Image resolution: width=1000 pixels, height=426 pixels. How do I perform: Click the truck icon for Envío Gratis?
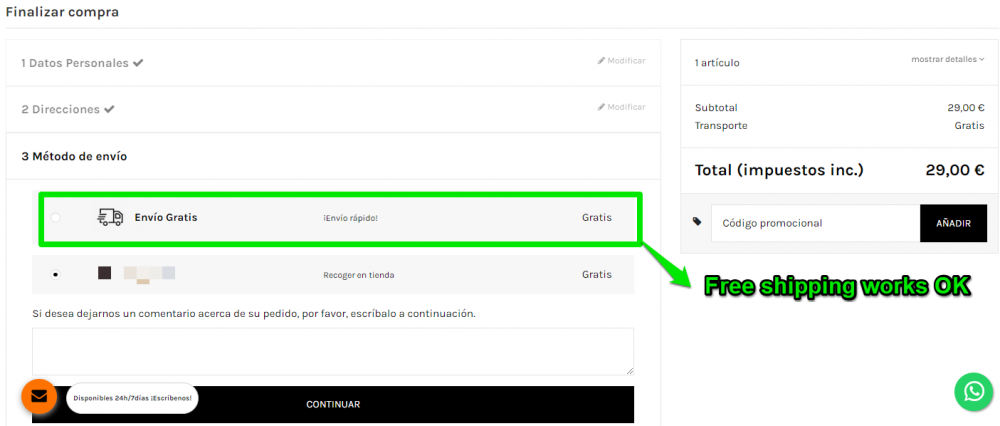(110, 217)
